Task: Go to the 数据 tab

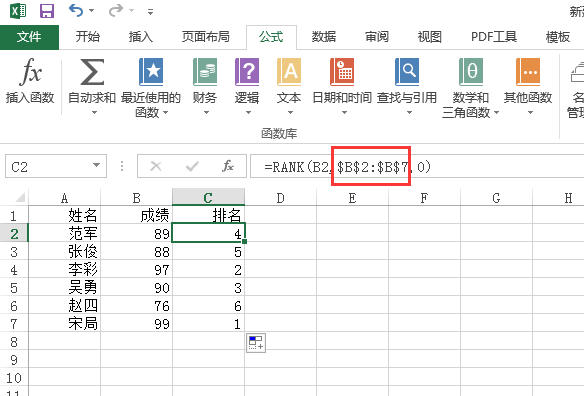Action: tap(324, 37)
